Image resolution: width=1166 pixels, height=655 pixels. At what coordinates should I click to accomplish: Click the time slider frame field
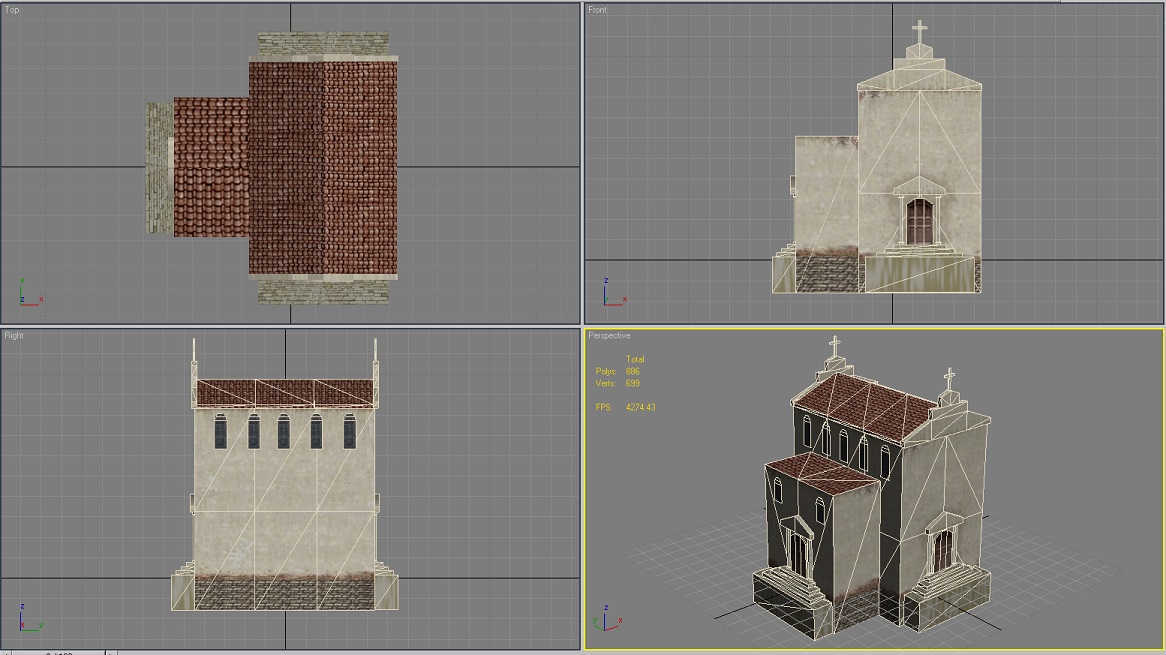click(x=58, y=653)
